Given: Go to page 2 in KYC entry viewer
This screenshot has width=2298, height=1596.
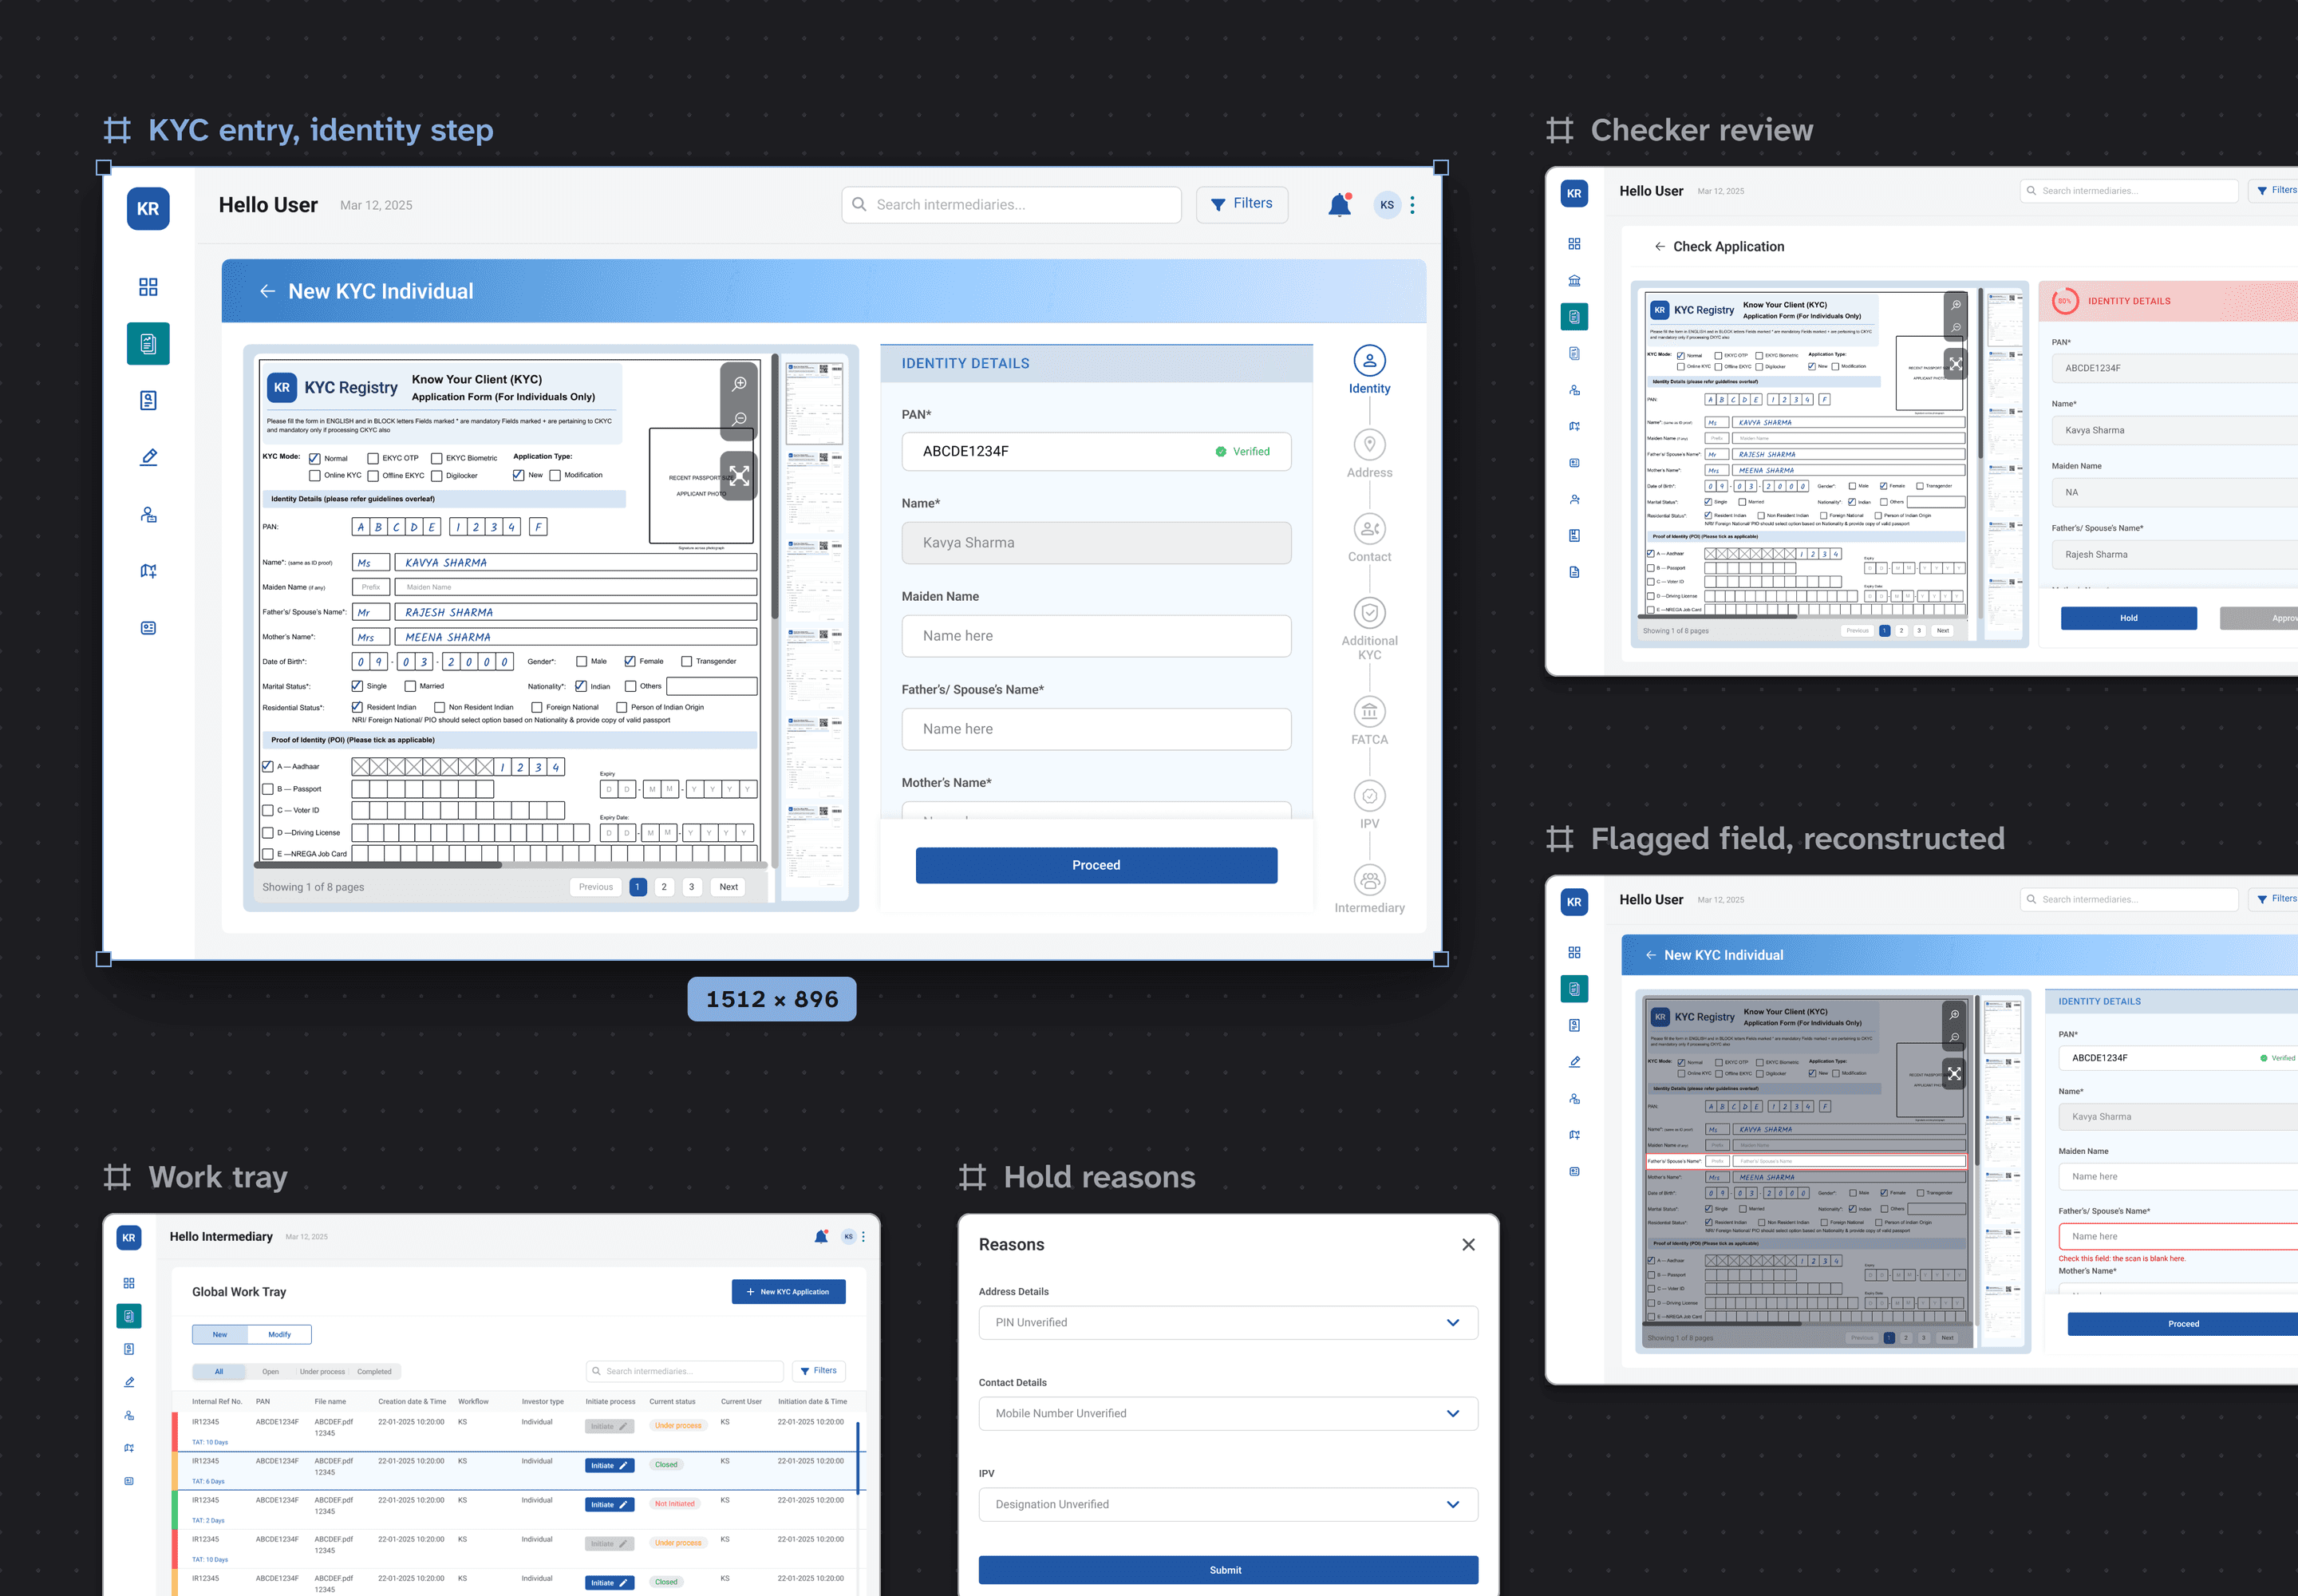Looking at the screenshot, I should pos(664,887).
